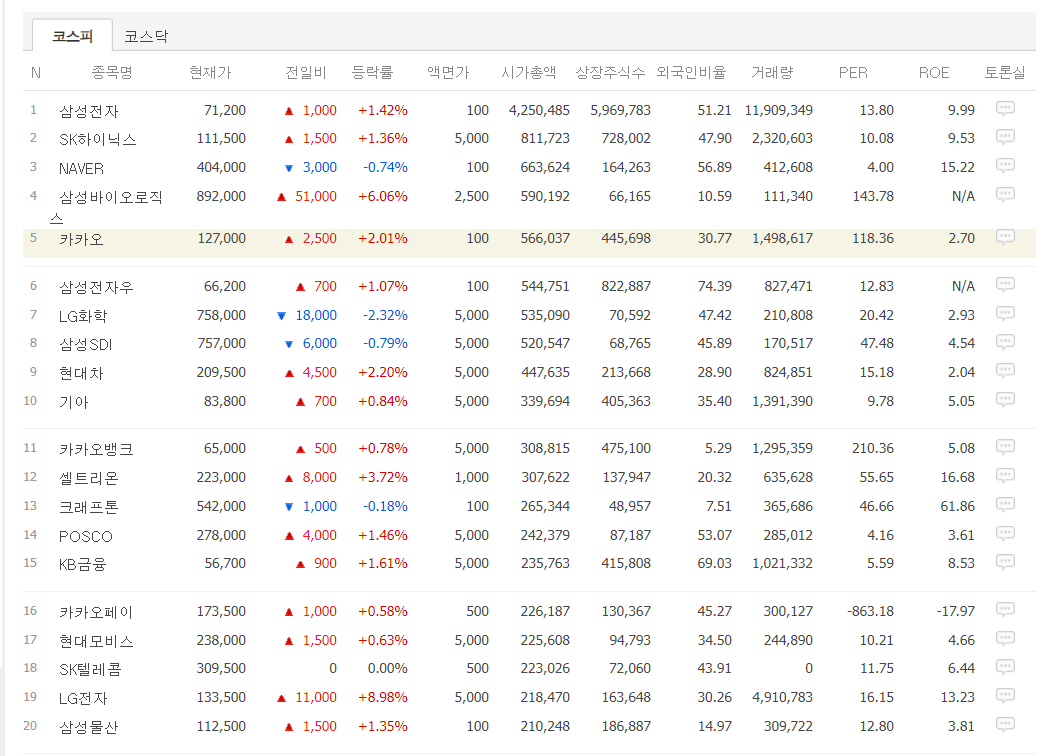Open discussion board icon for 삼성전자
The height and width of the screenshot is (756, 1064).
click(1005, 109)
